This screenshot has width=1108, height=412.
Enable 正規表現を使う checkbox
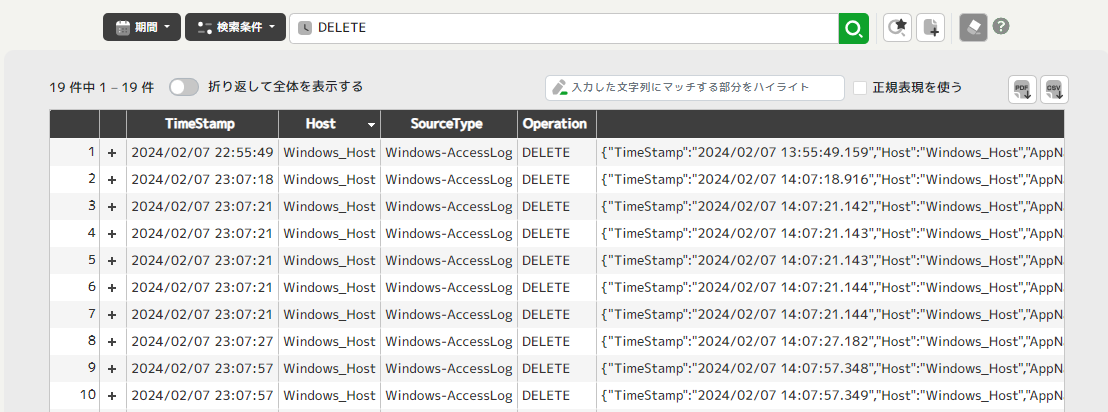pos(860,88)
